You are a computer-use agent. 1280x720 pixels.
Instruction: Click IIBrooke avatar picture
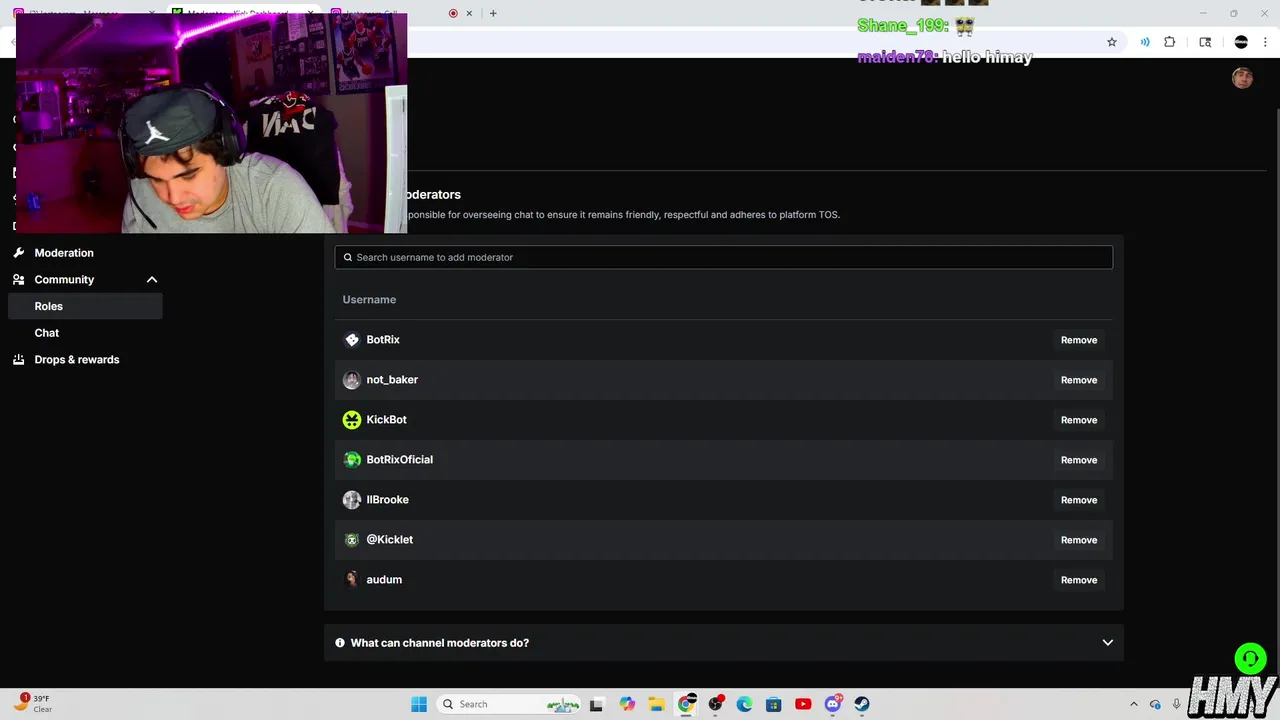352,500
